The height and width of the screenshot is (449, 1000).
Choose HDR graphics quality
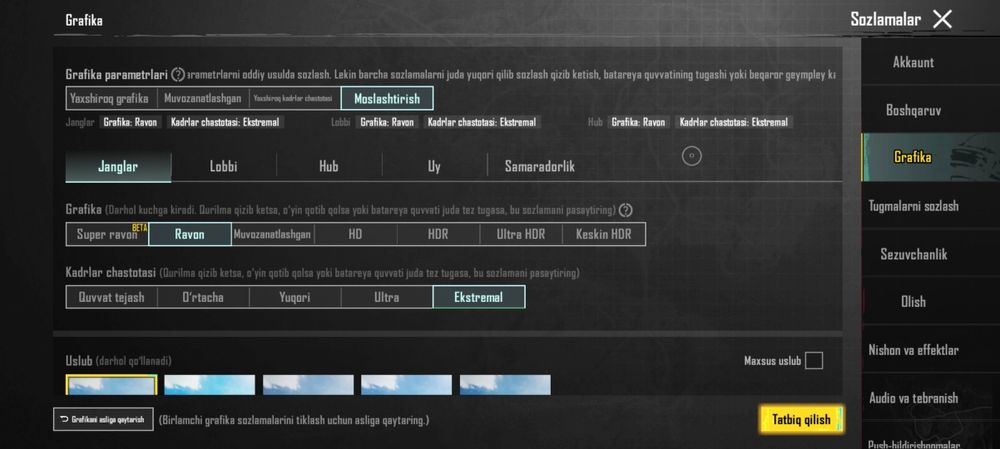[x=438, y=234]
